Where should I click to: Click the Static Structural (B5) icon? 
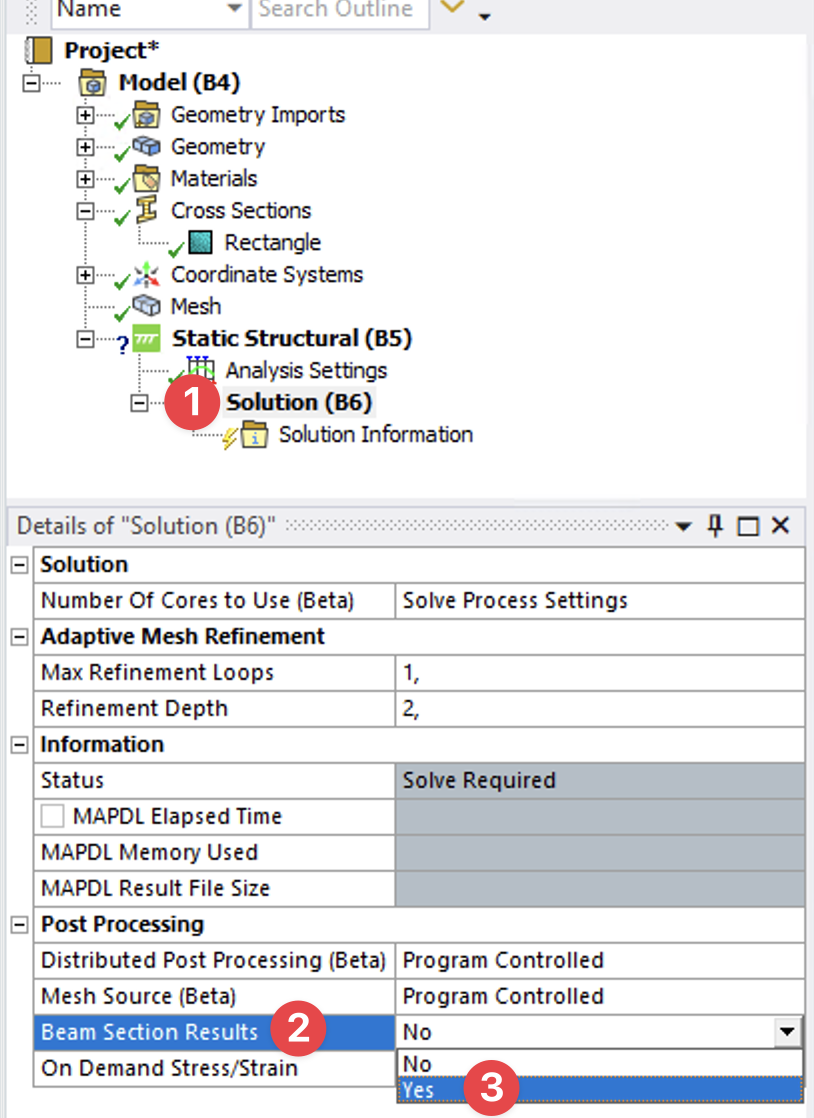[x=148, y=339]
